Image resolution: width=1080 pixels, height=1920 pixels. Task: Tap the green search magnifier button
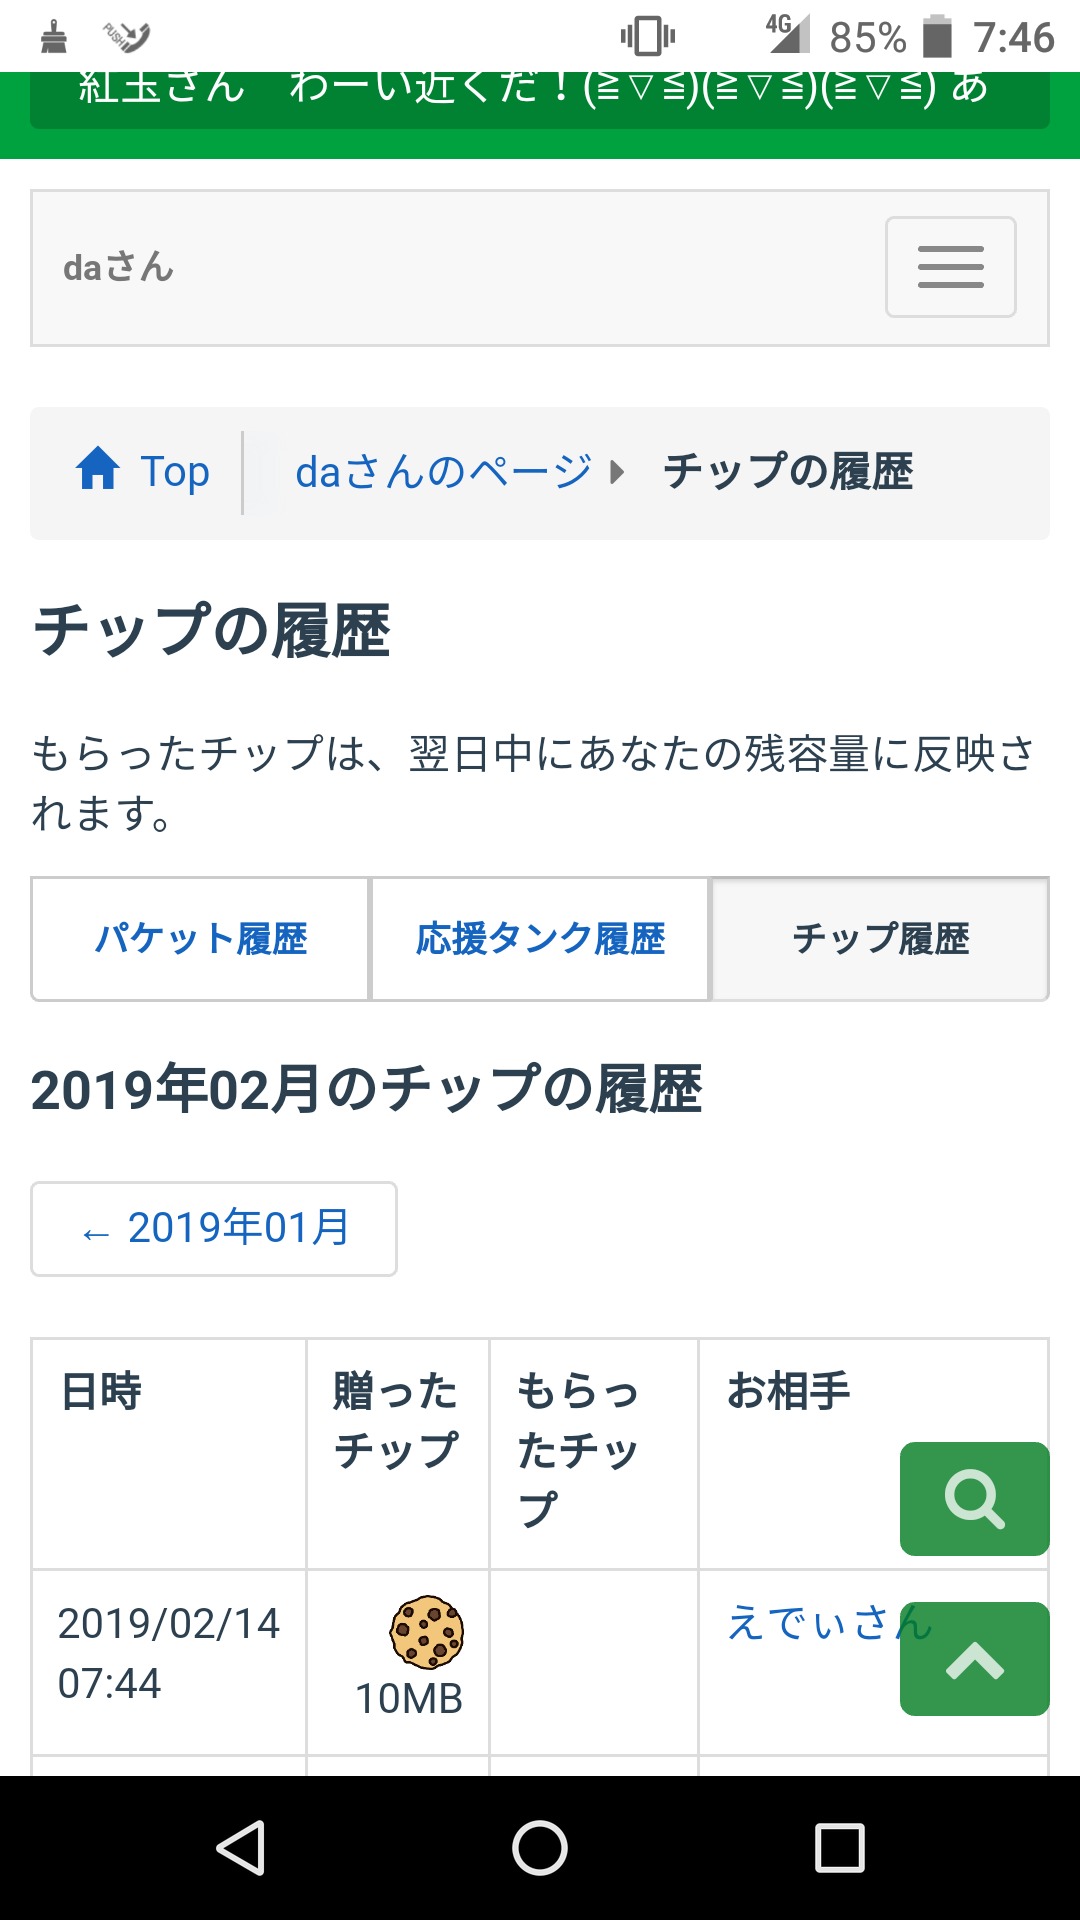[974, 1498]
